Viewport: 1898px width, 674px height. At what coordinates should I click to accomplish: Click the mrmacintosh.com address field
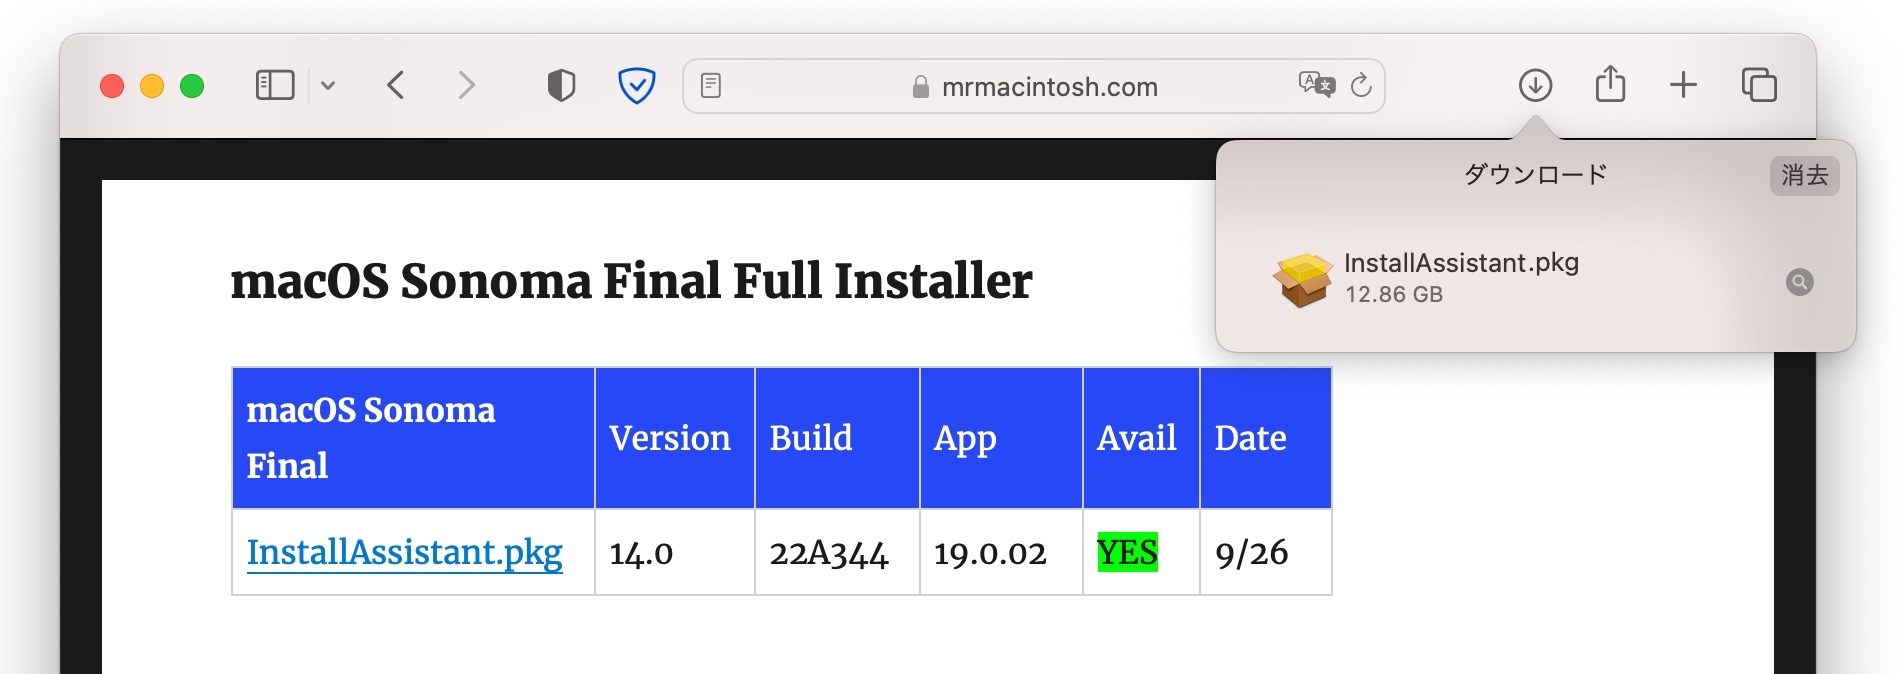point(1034,86)
